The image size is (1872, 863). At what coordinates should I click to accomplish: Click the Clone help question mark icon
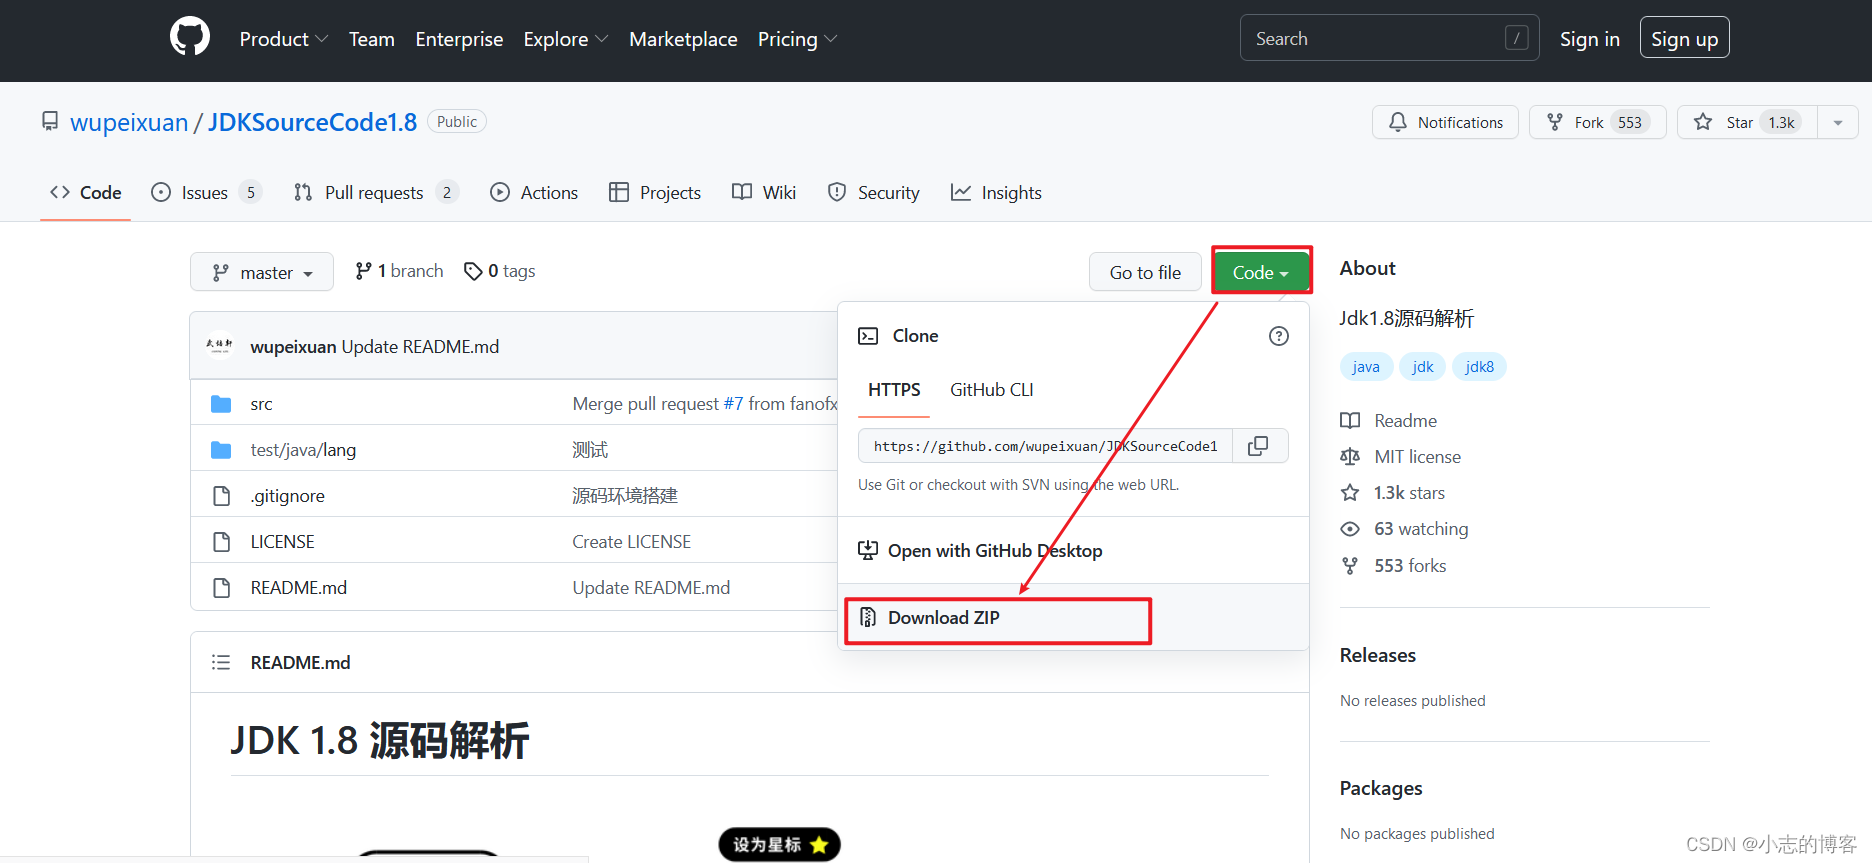(x=1278, y=336)
